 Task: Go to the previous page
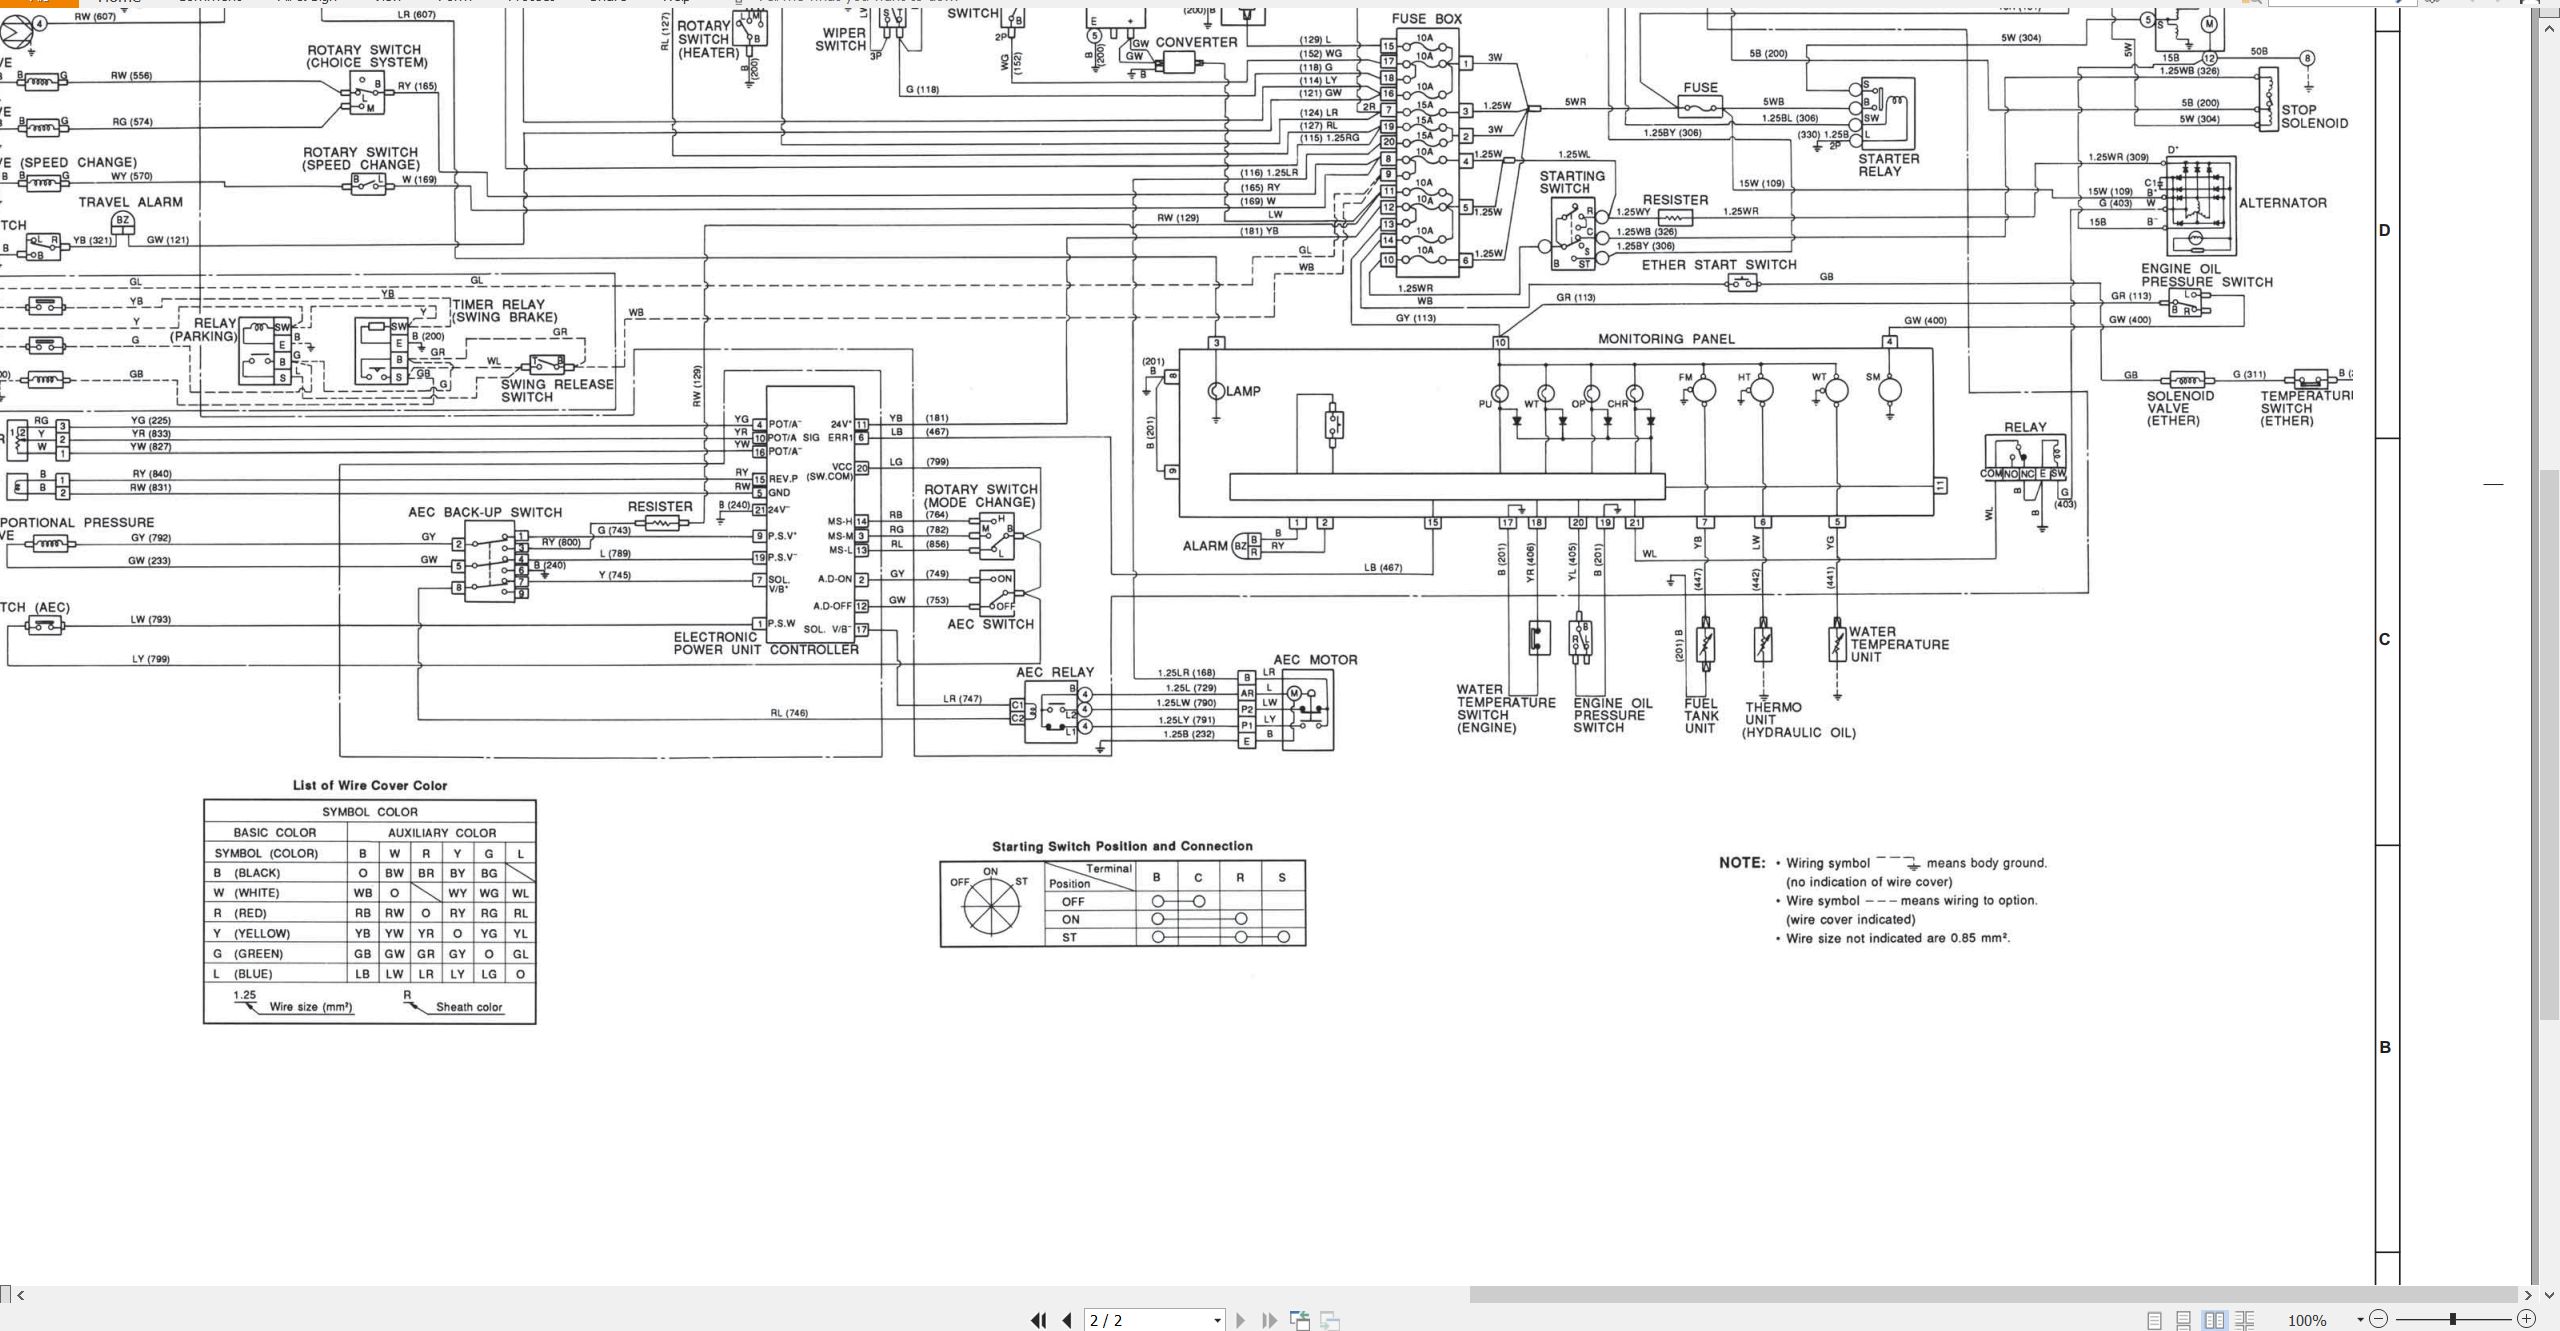pyautogui.click(x=1067, y=1320)
